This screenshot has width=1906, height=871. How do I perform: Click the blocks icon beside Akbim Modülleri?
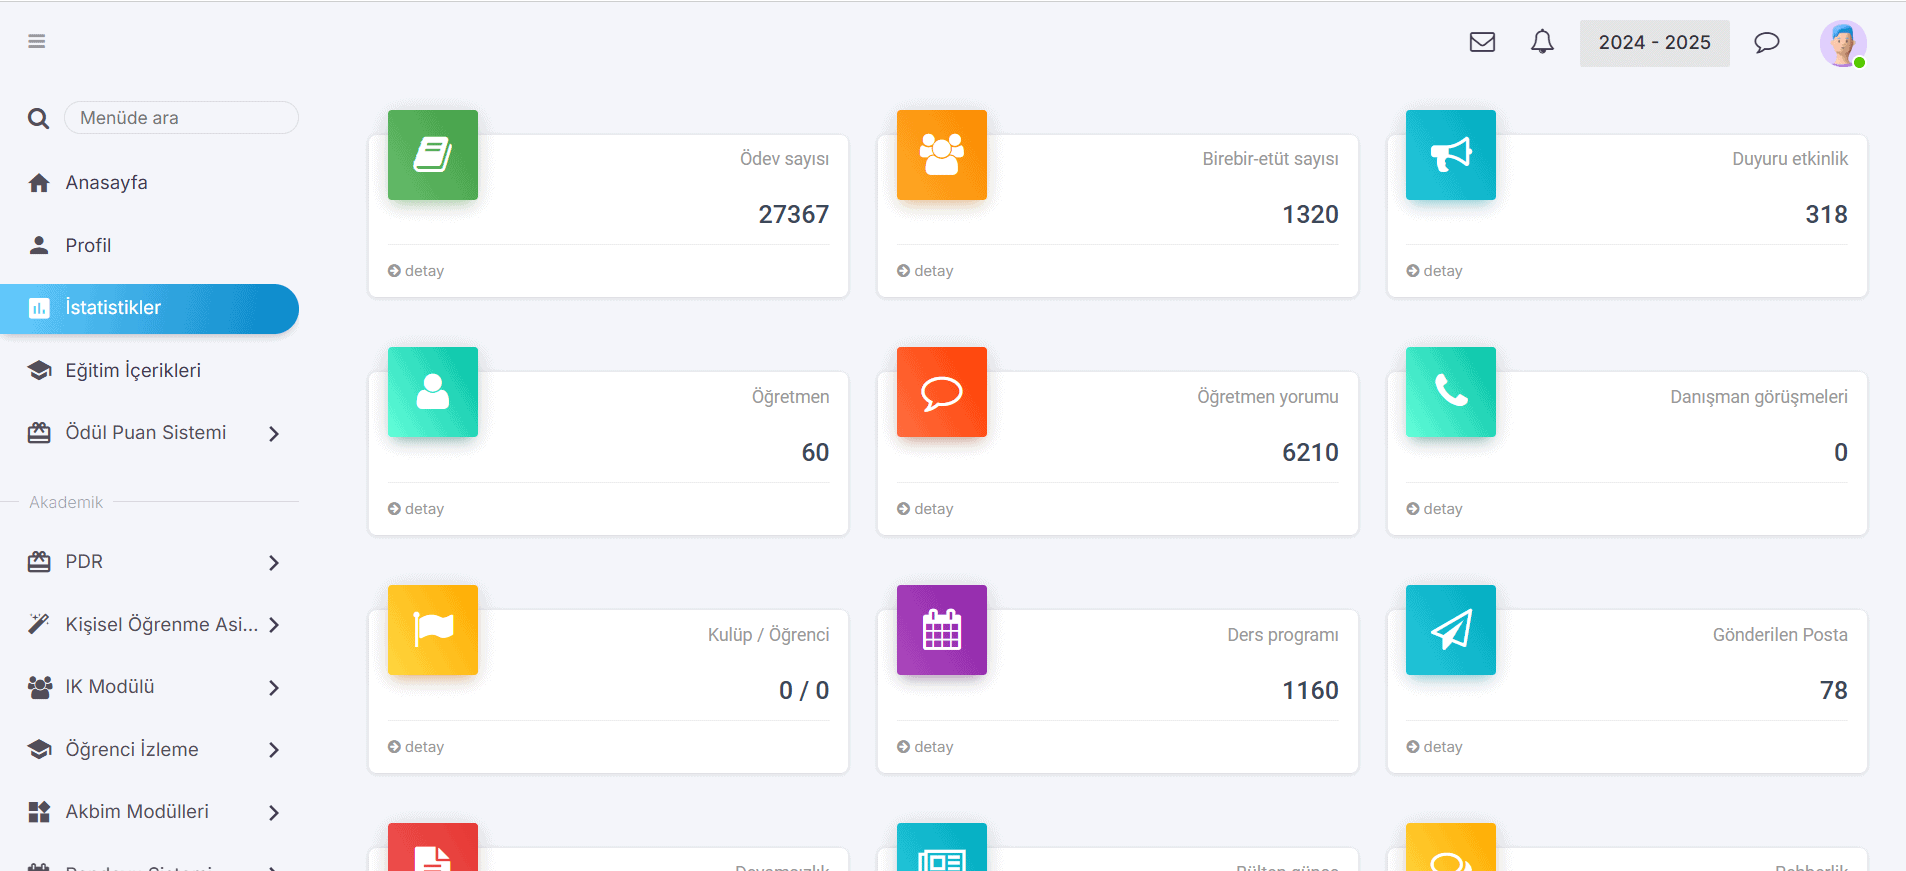pyautogui.click(x=39, y=812)
